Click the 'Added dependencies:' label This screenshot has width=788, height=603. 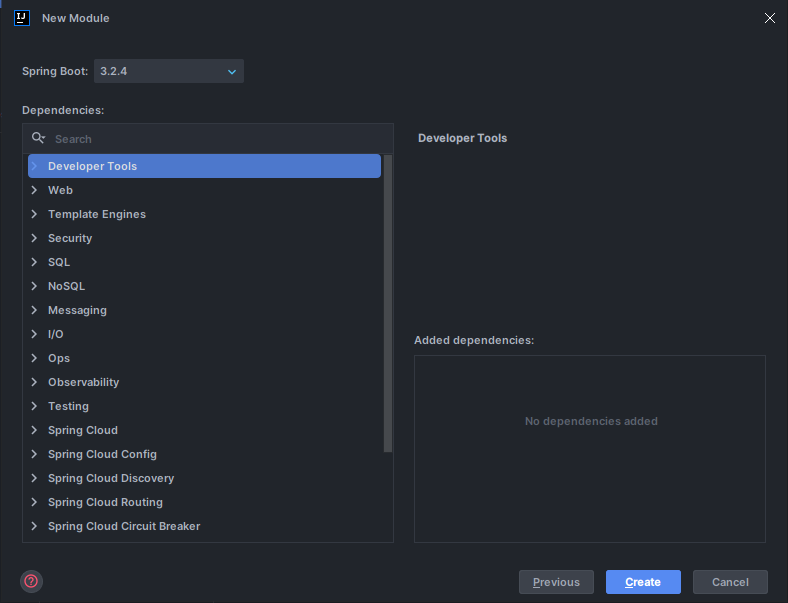pyautogui.click(x=474, y=340)
